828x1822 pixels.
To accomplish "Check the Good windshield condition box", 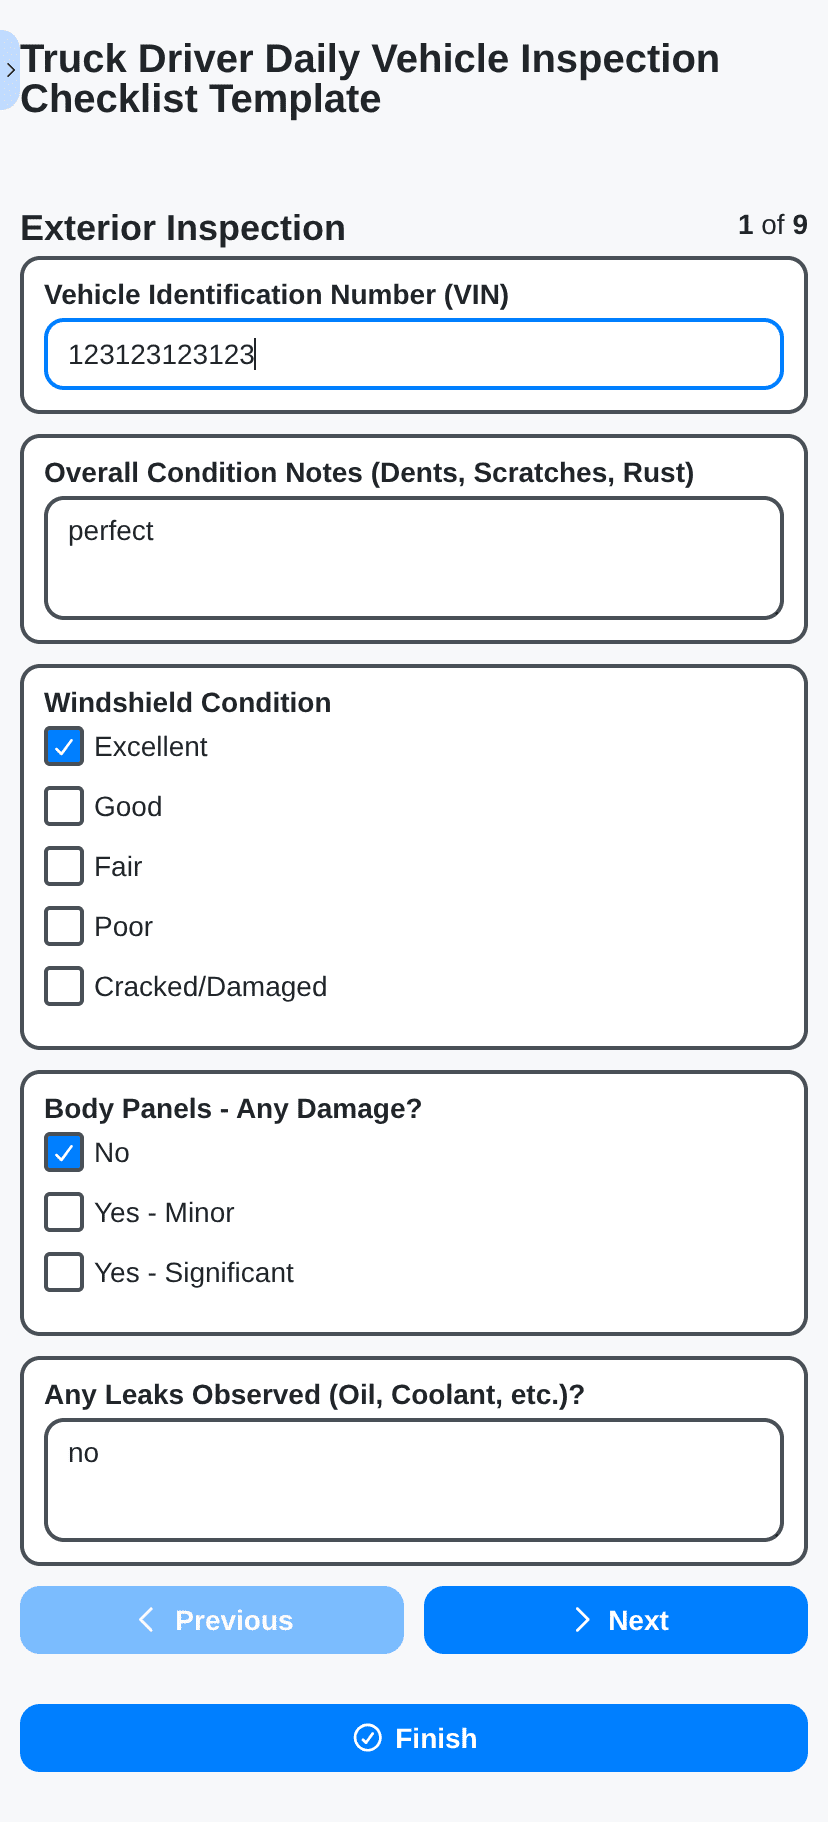I will (64, 807).
